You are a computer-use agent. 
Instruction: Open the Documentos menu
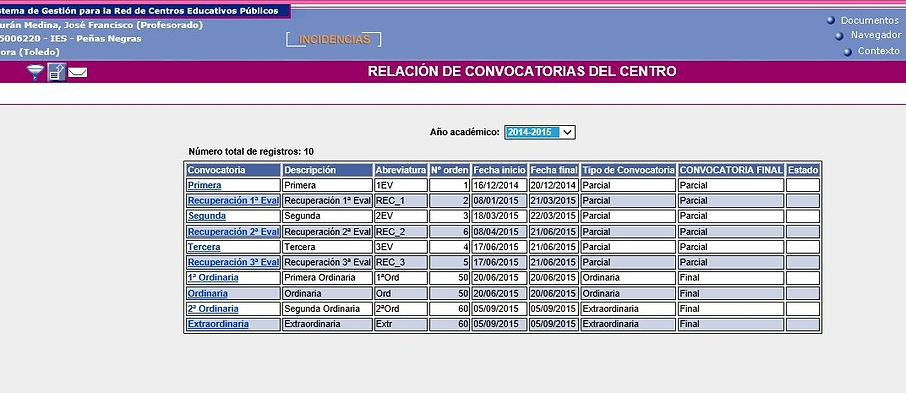870,20
